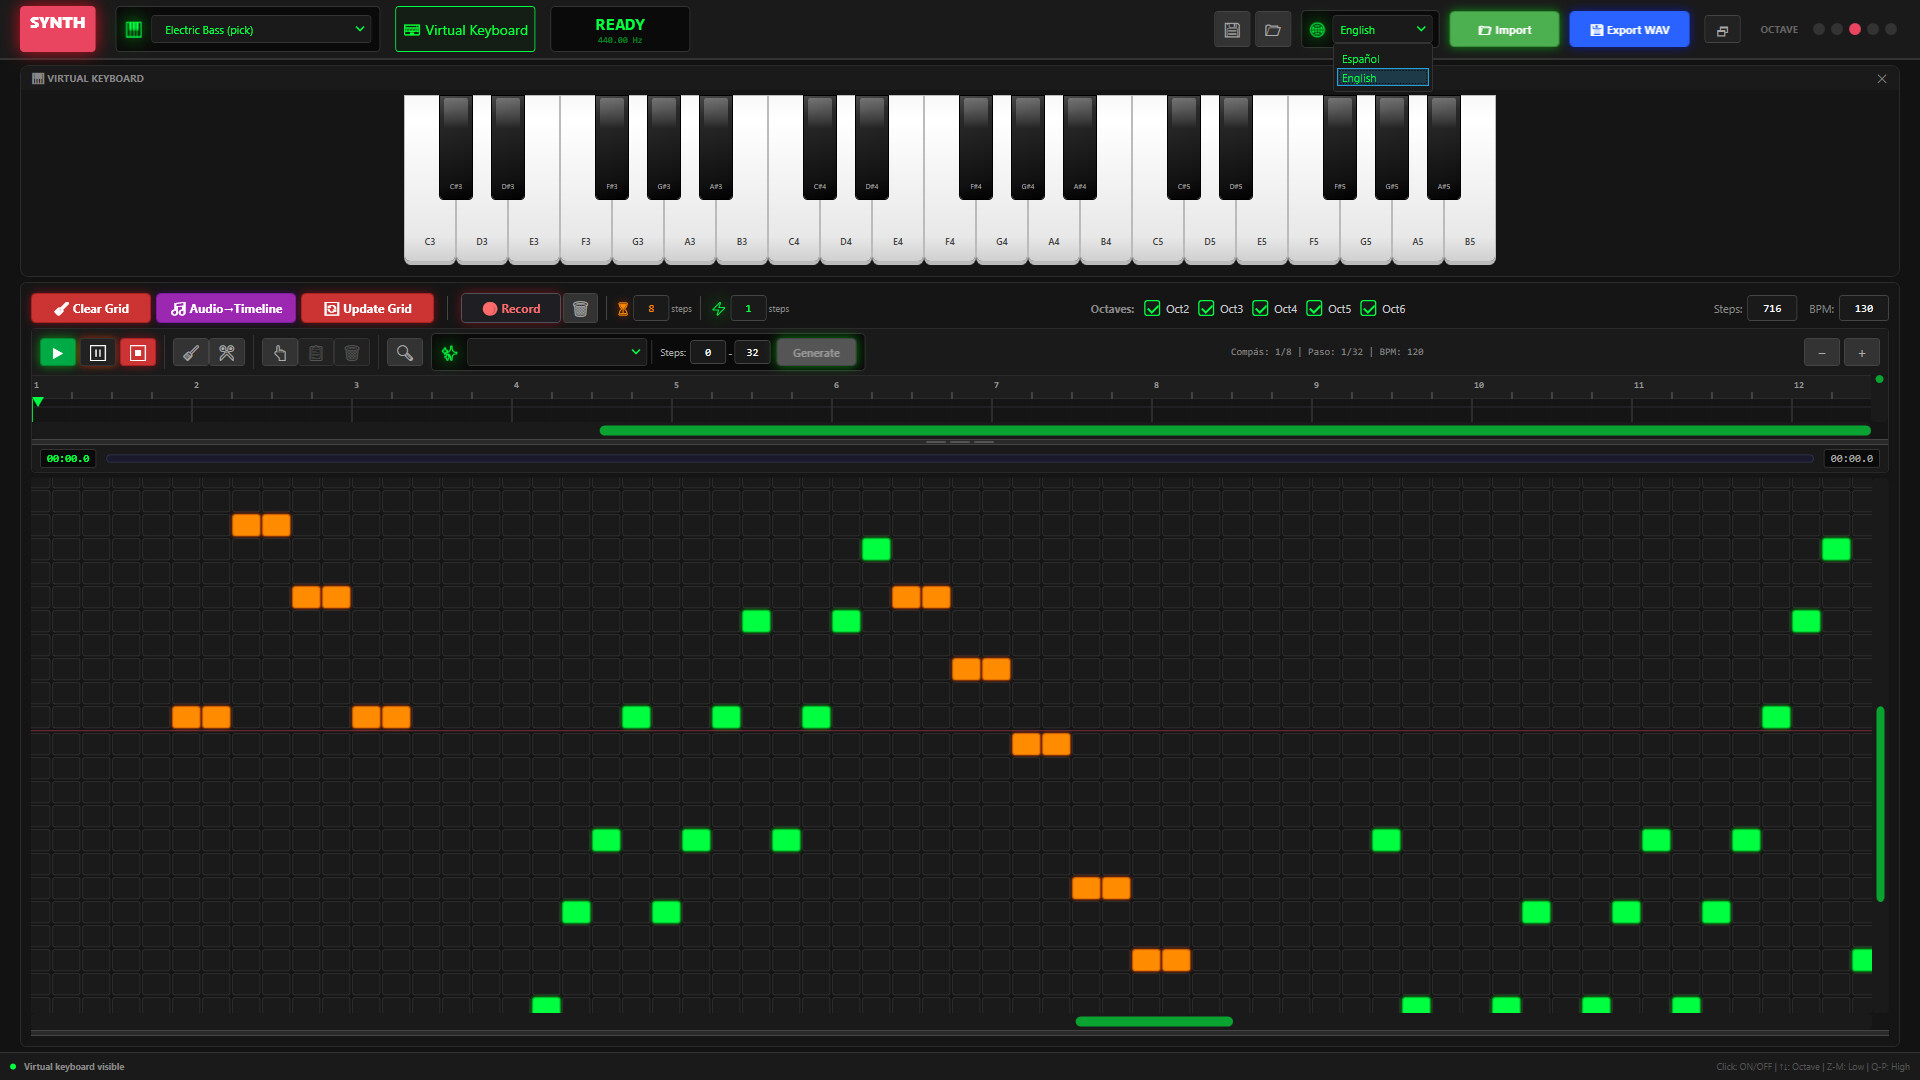Click the Generate button
The width and height of the screenshot is (1920, 1080).
coord(816,352)
